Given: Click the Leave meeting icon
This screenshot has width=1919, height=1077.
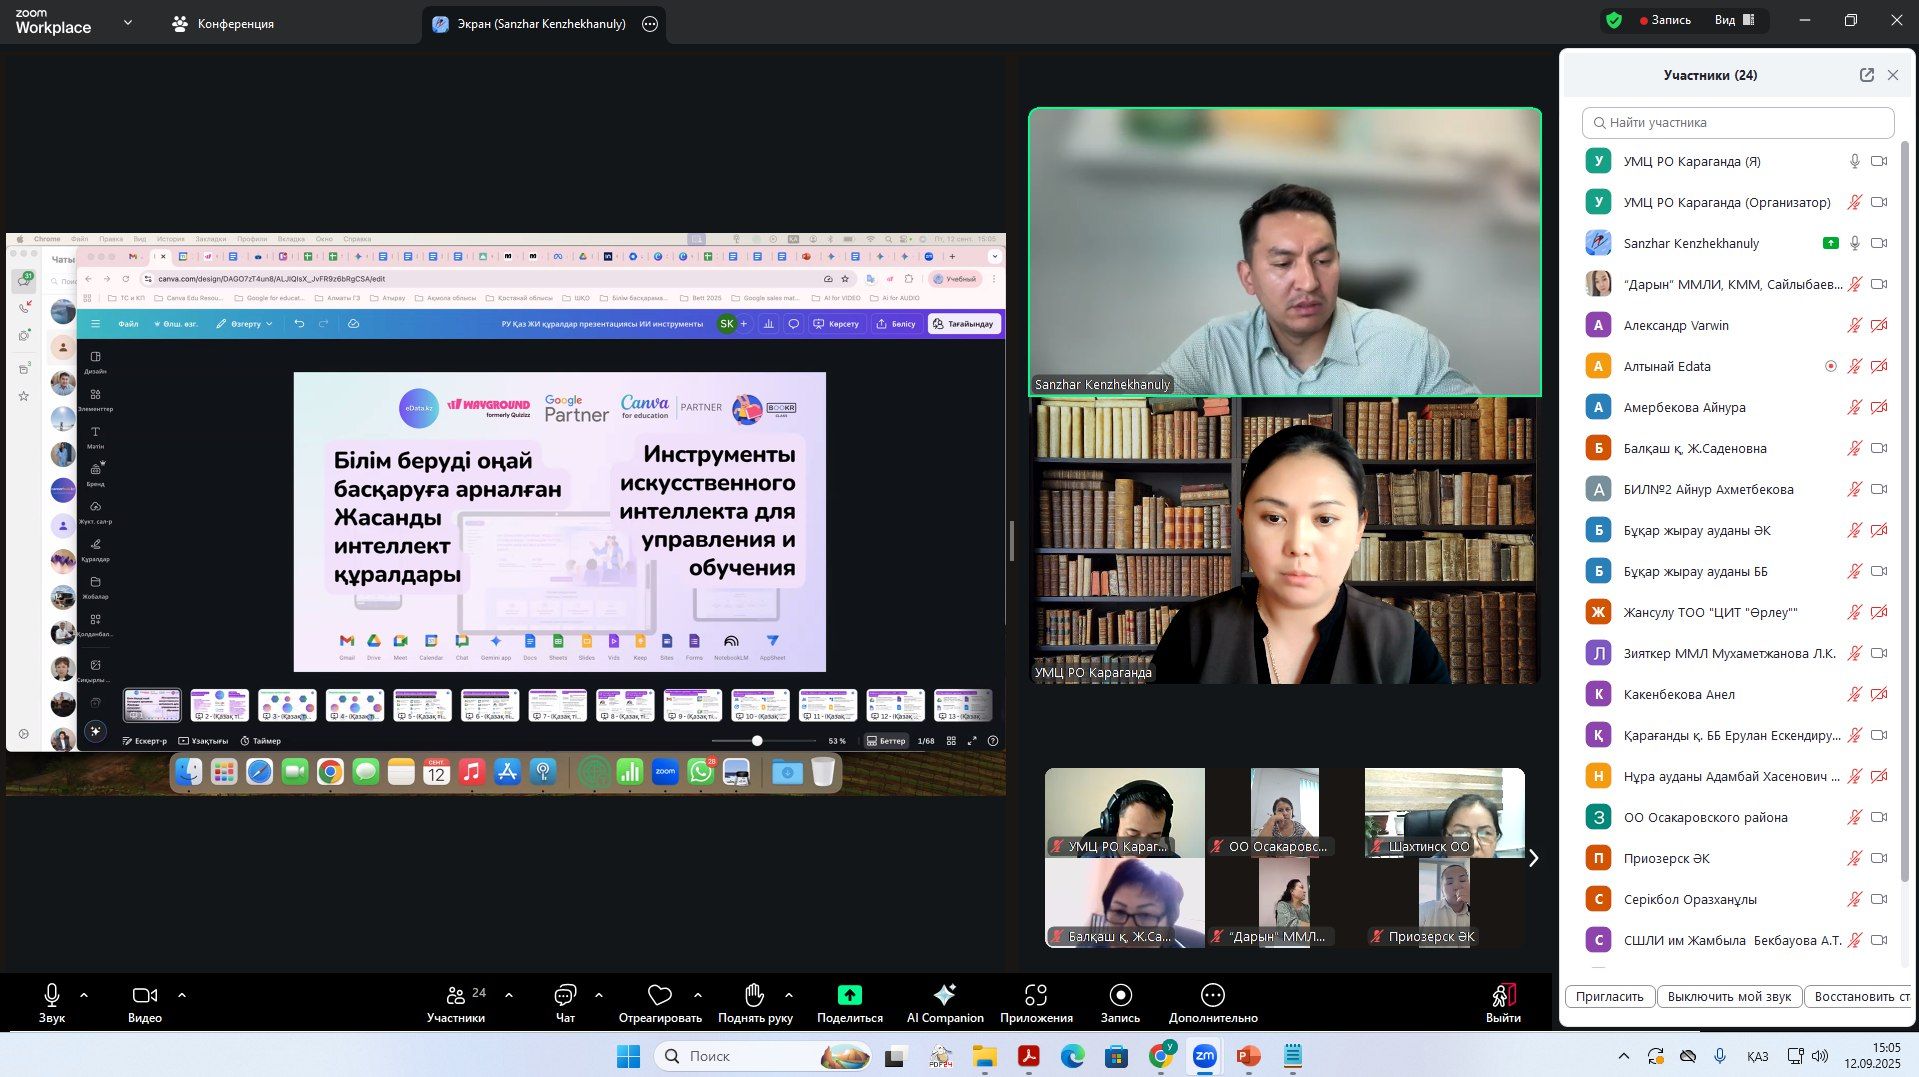Looking at the screenshot, I should tap(1502, 995).
